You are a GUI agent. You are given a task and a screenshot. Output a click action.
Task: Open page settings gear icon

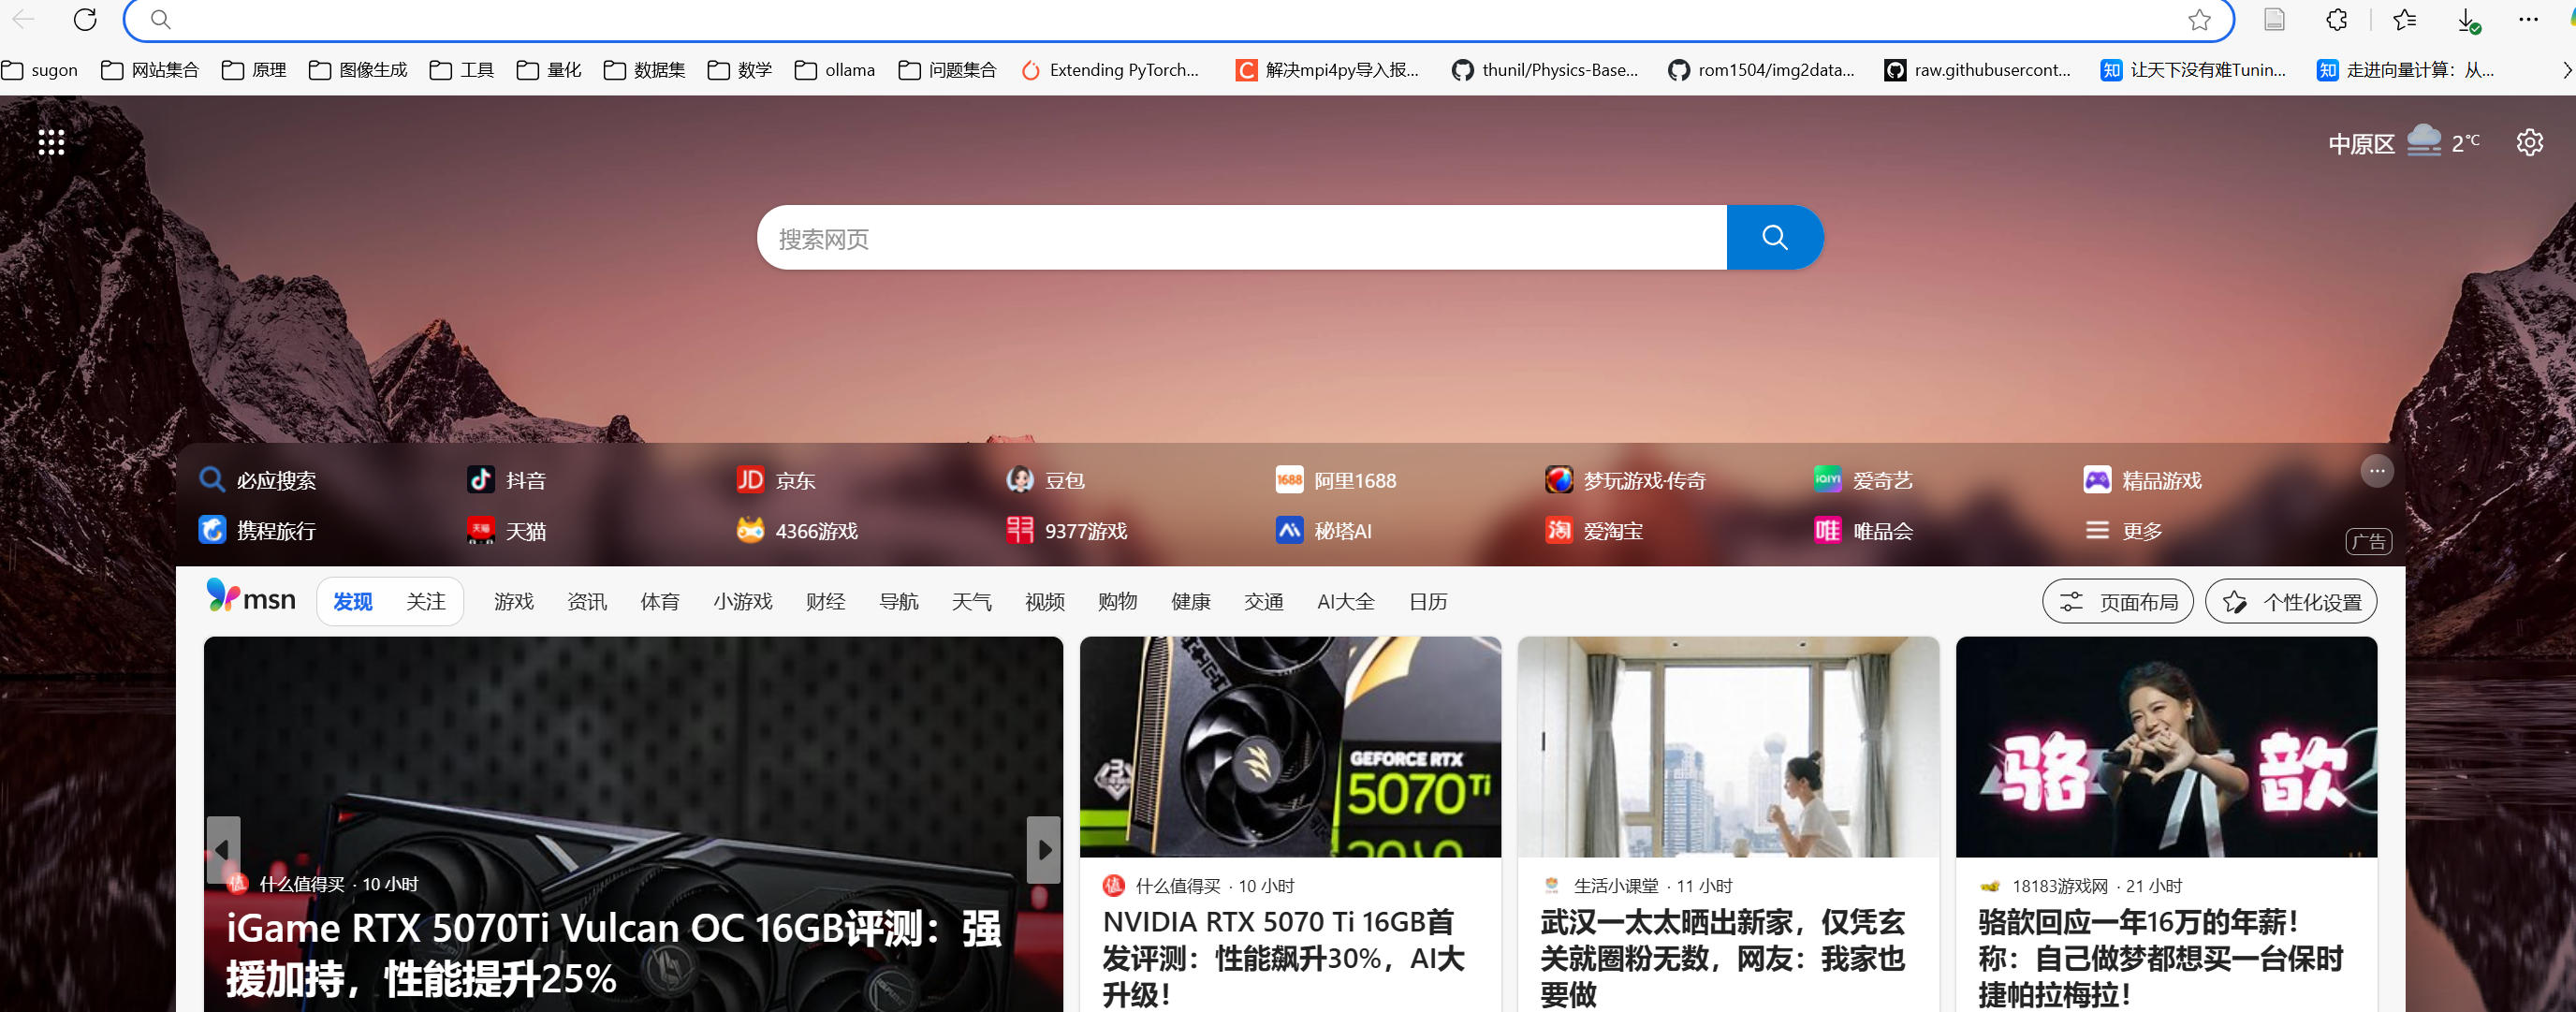pos(2529,143)
